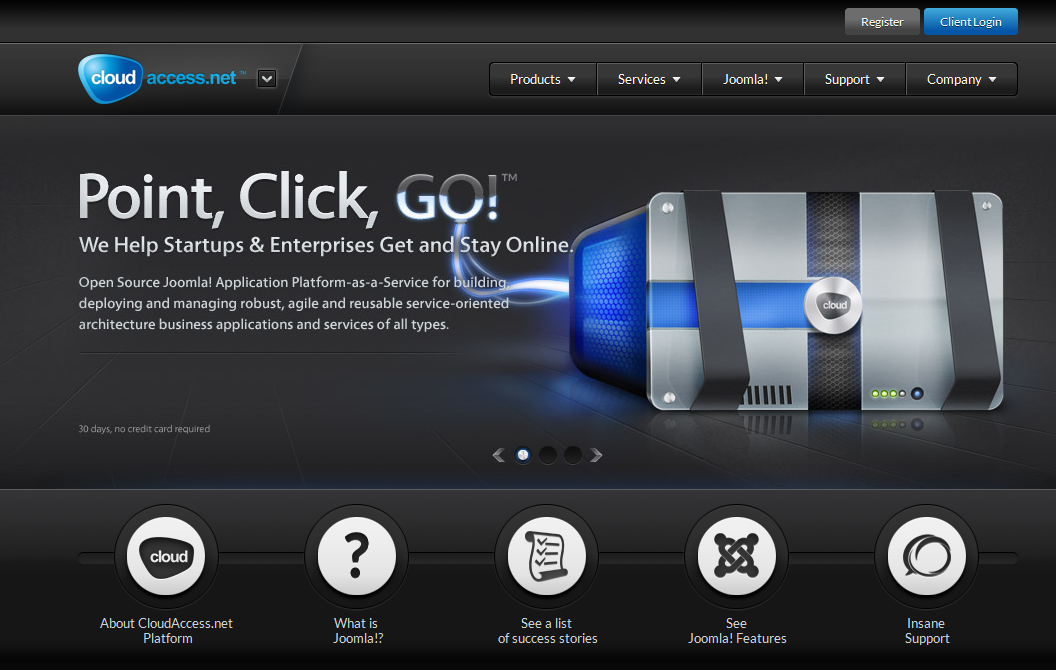The width and height of the screenshot is (1056, 671).
Task: Select the second slide indicator dot
Action: pyautogui.click(x=548, y=455)
